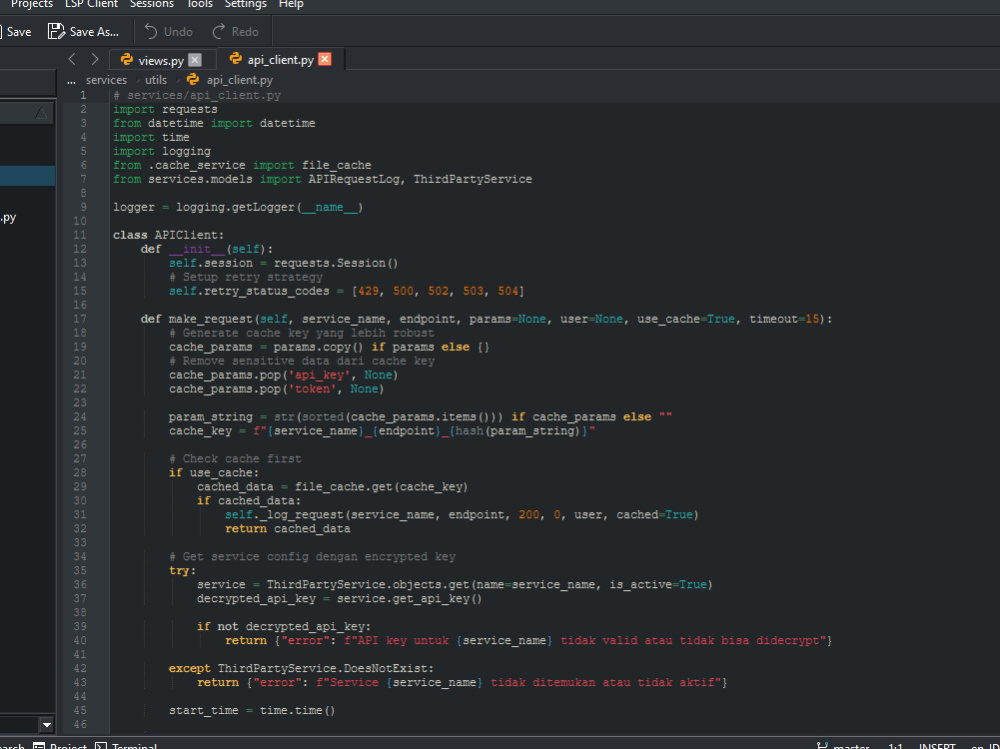The height and width of the screenshot is (749, 1000).
Task: Open the Projects menu
Action: pos(32,4)
